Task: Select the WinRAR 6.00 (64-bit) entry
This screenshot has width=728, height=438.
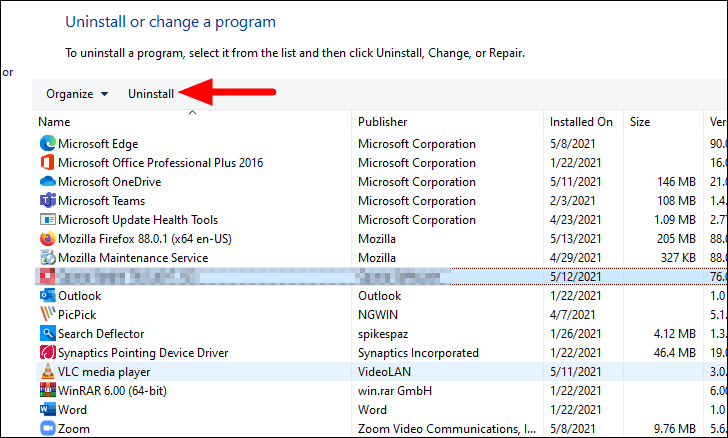Action: click(112, 391)
